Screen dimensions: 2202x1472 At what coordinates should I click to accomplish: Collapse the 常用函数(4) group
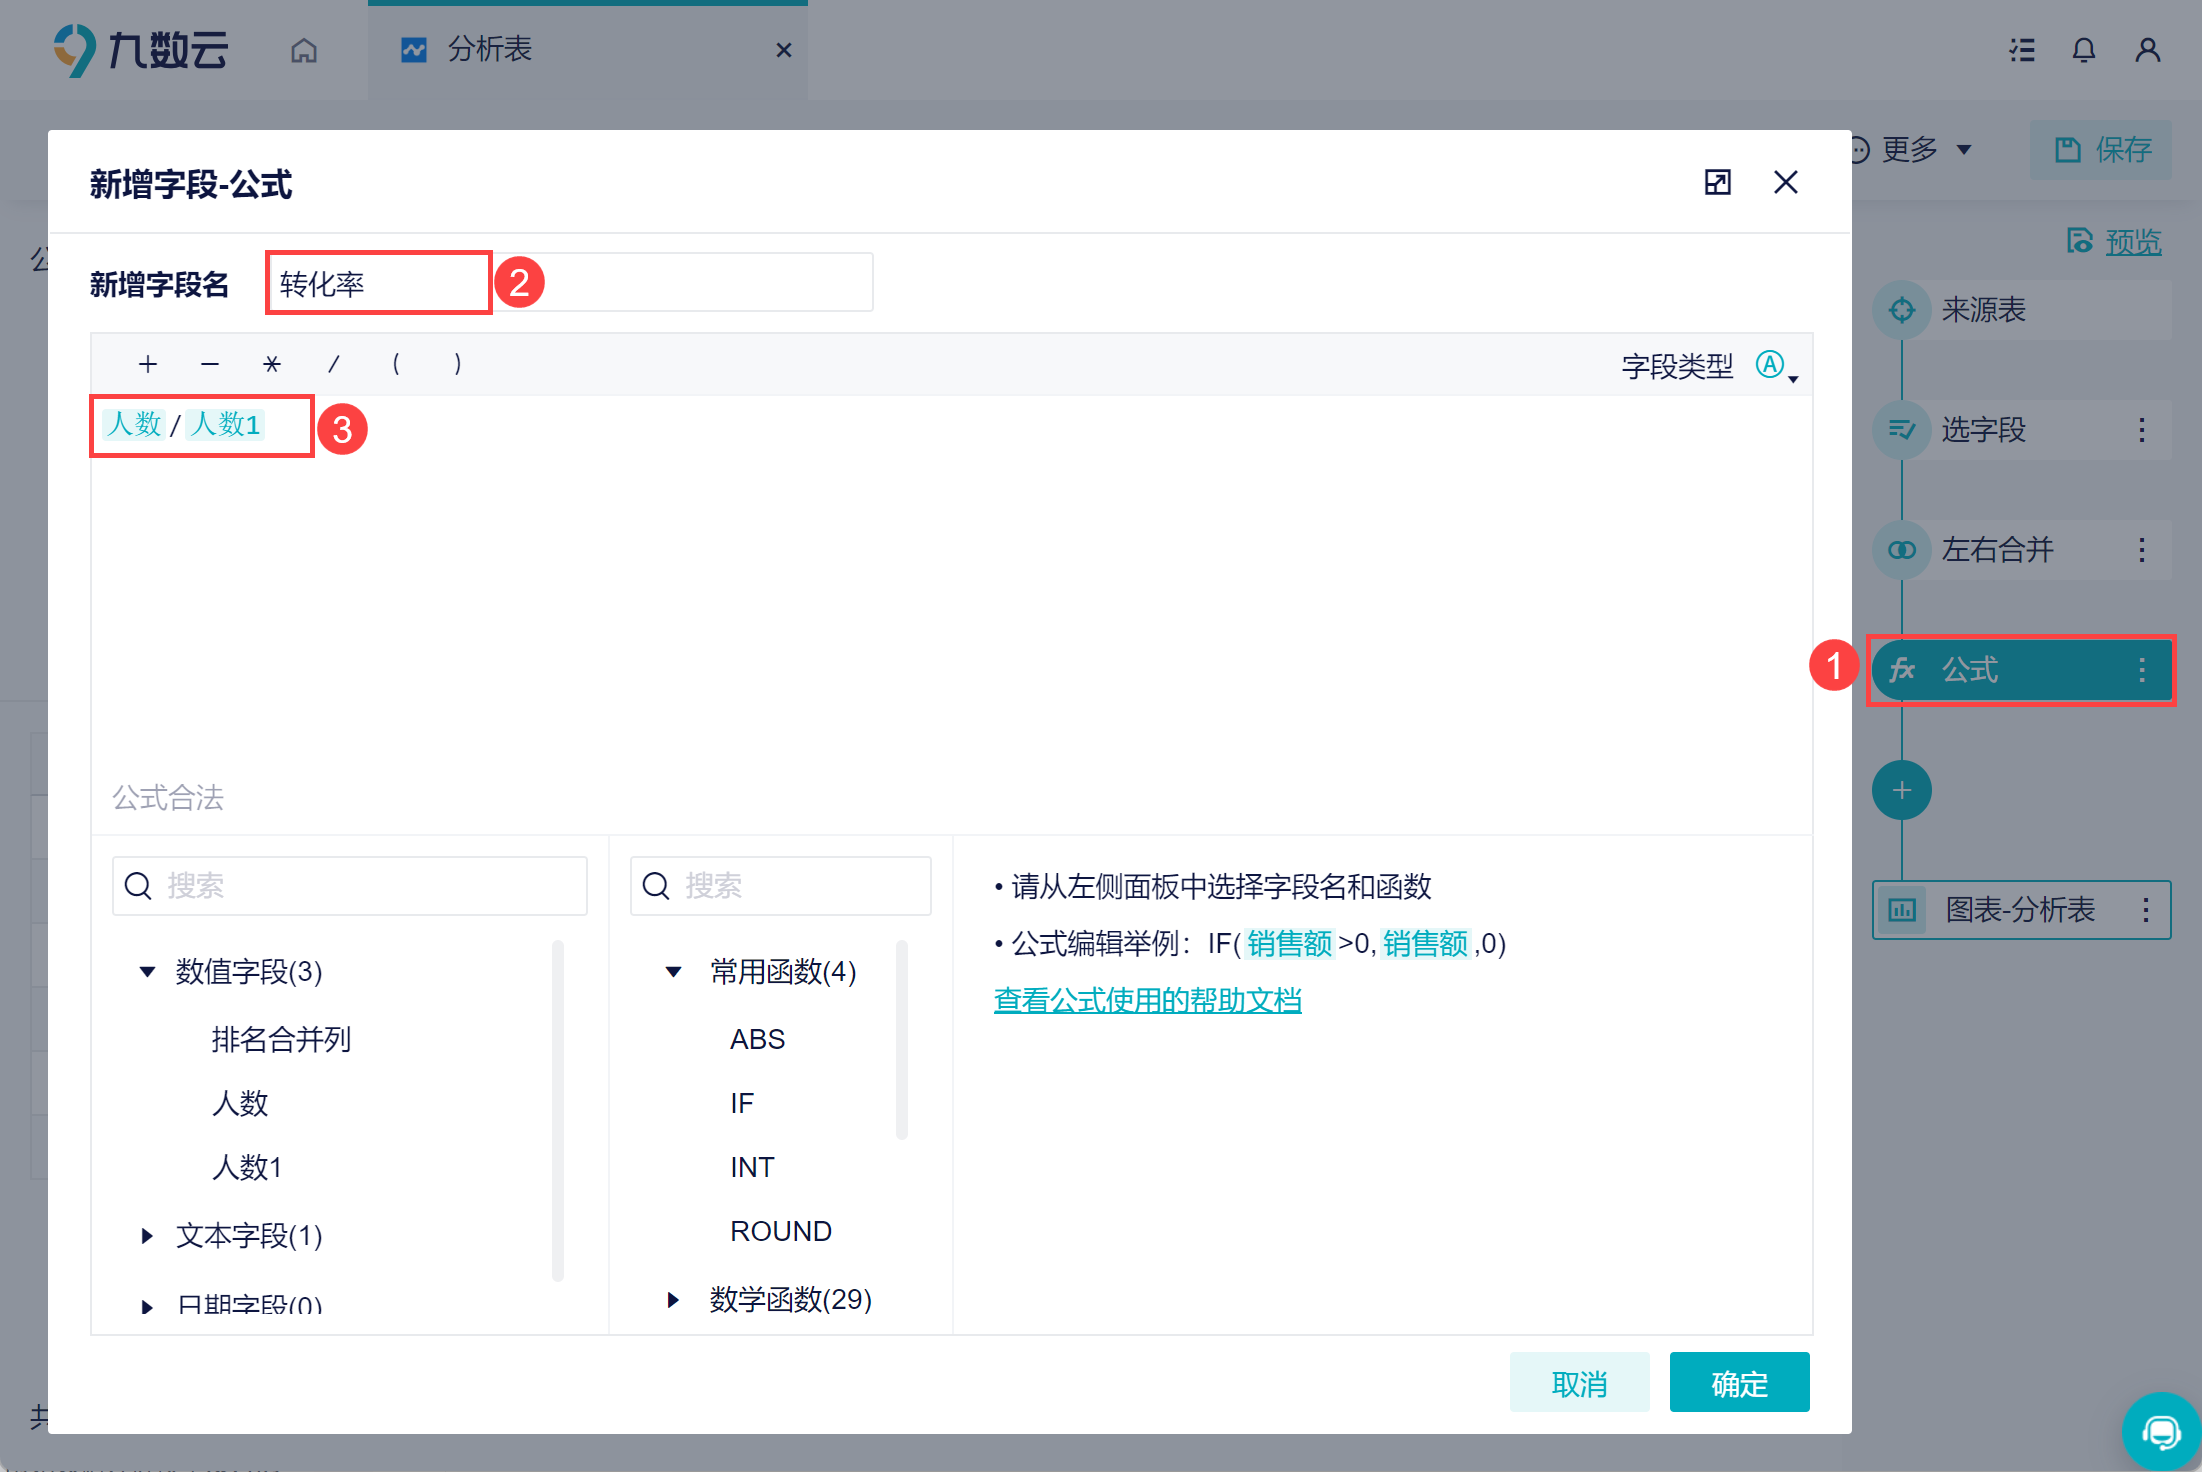[673, 971]
